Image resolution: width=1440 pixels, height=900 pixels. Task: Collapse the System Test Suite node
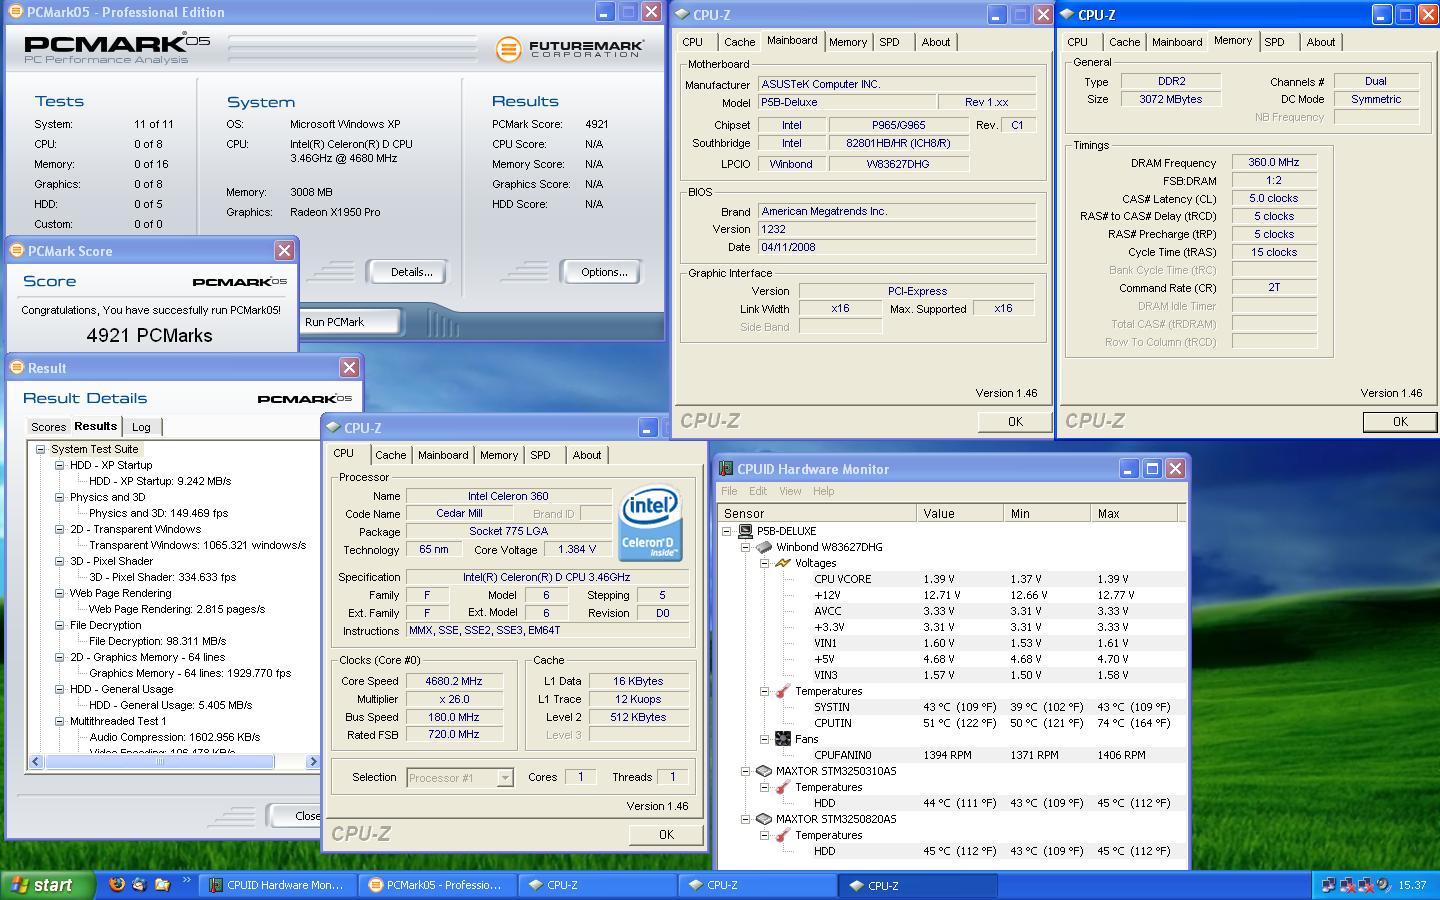coord(41,449)
